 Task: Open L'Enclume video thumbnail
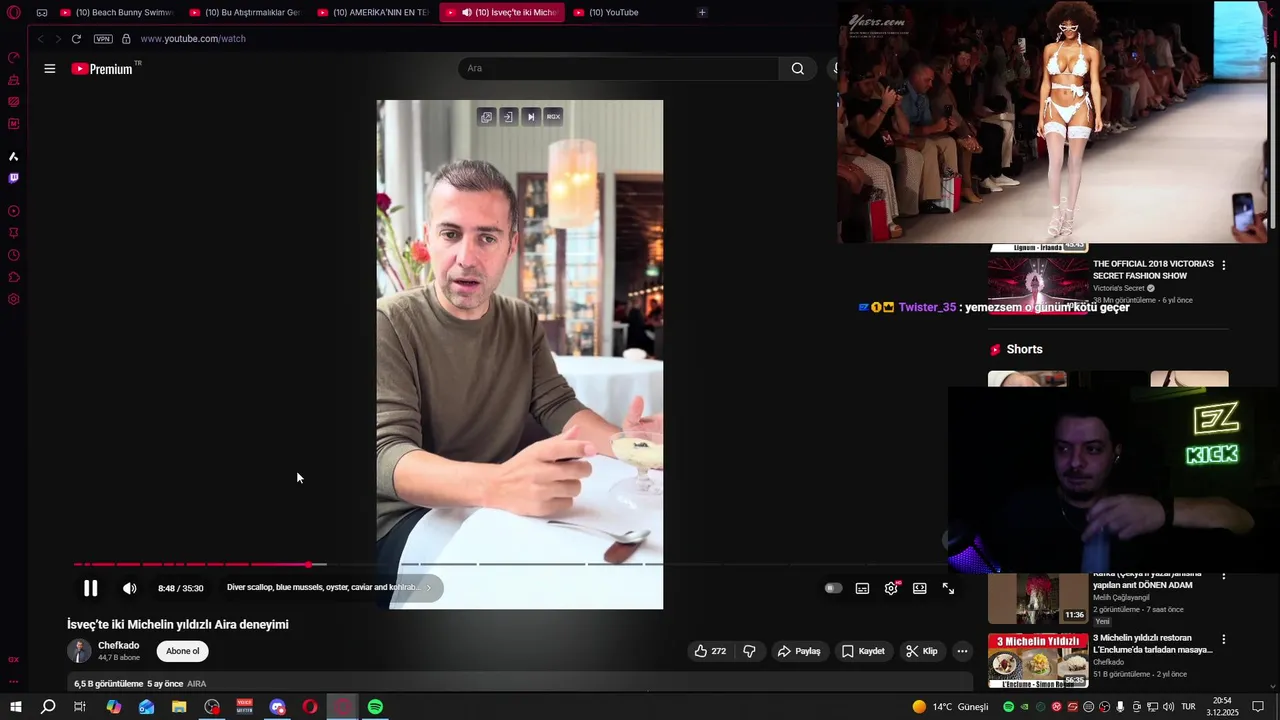point(1038,660)
